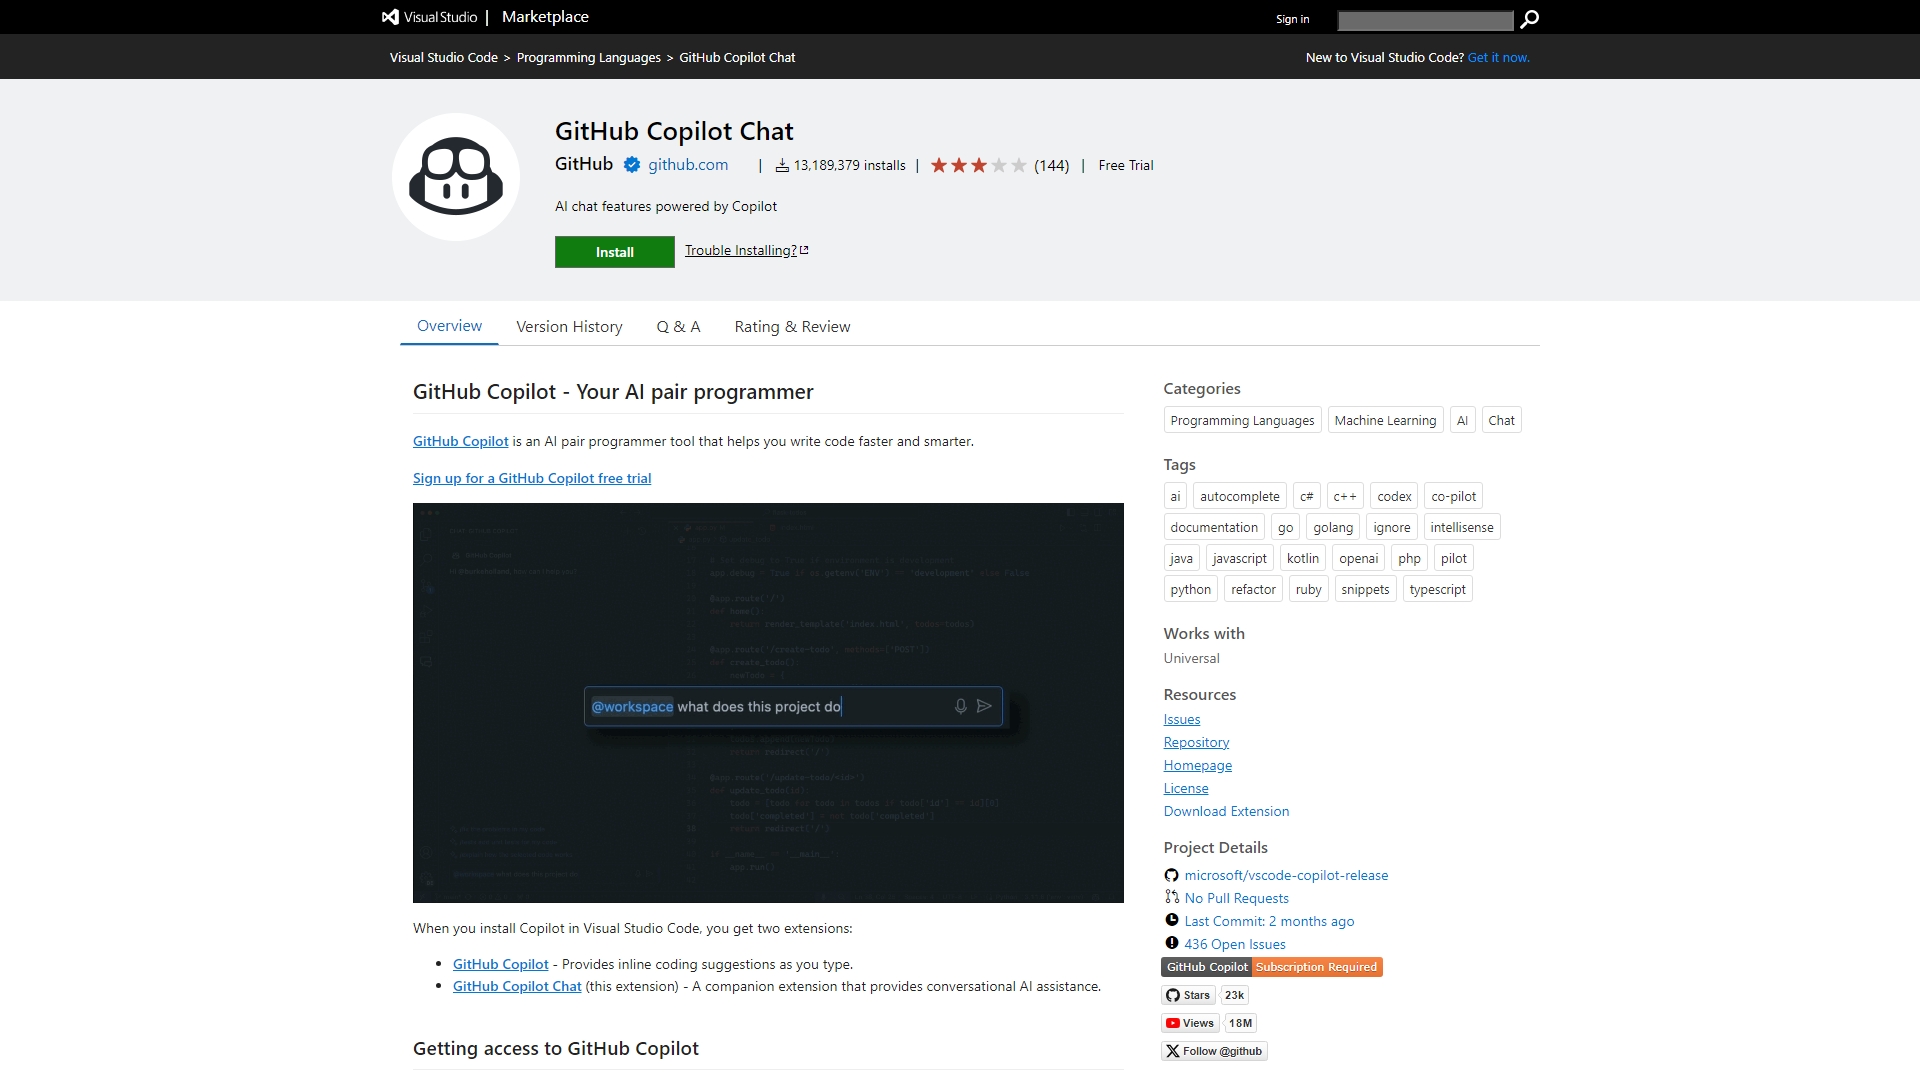
Task: Switch to Rating & Review tab
Action: coord(792,327)
